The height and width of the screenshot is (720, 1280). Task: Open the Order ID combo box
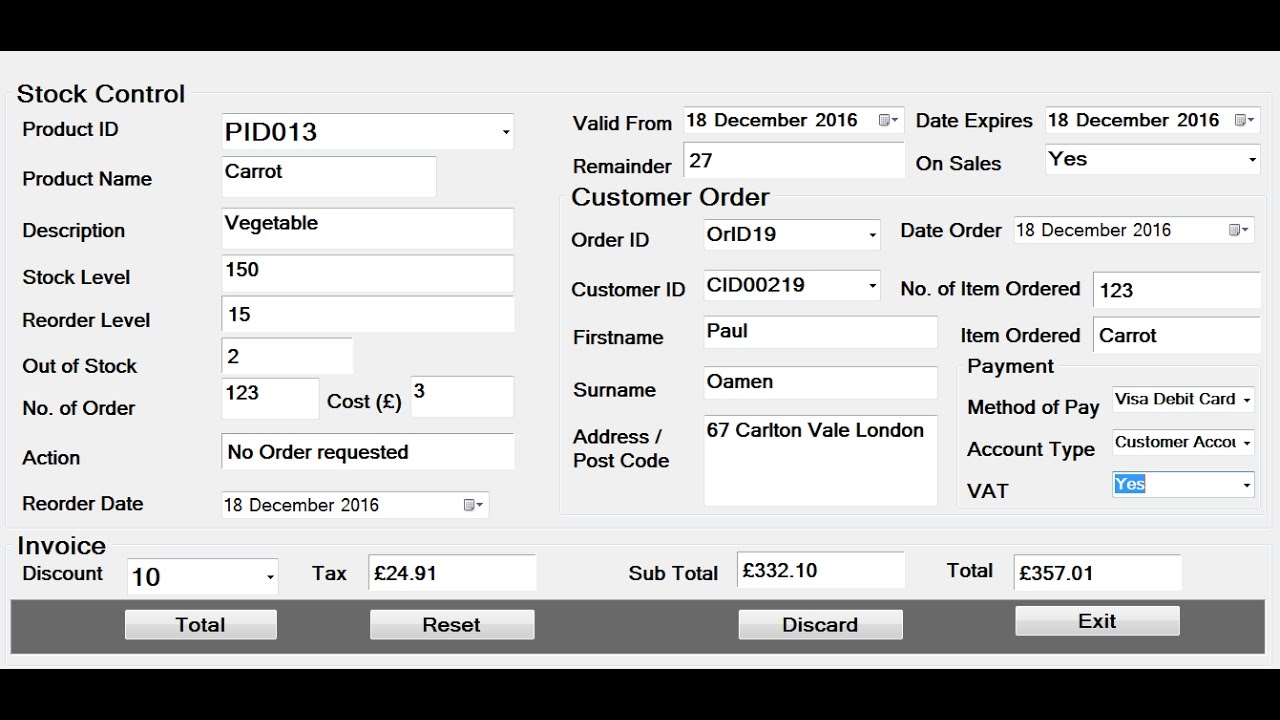872,235
